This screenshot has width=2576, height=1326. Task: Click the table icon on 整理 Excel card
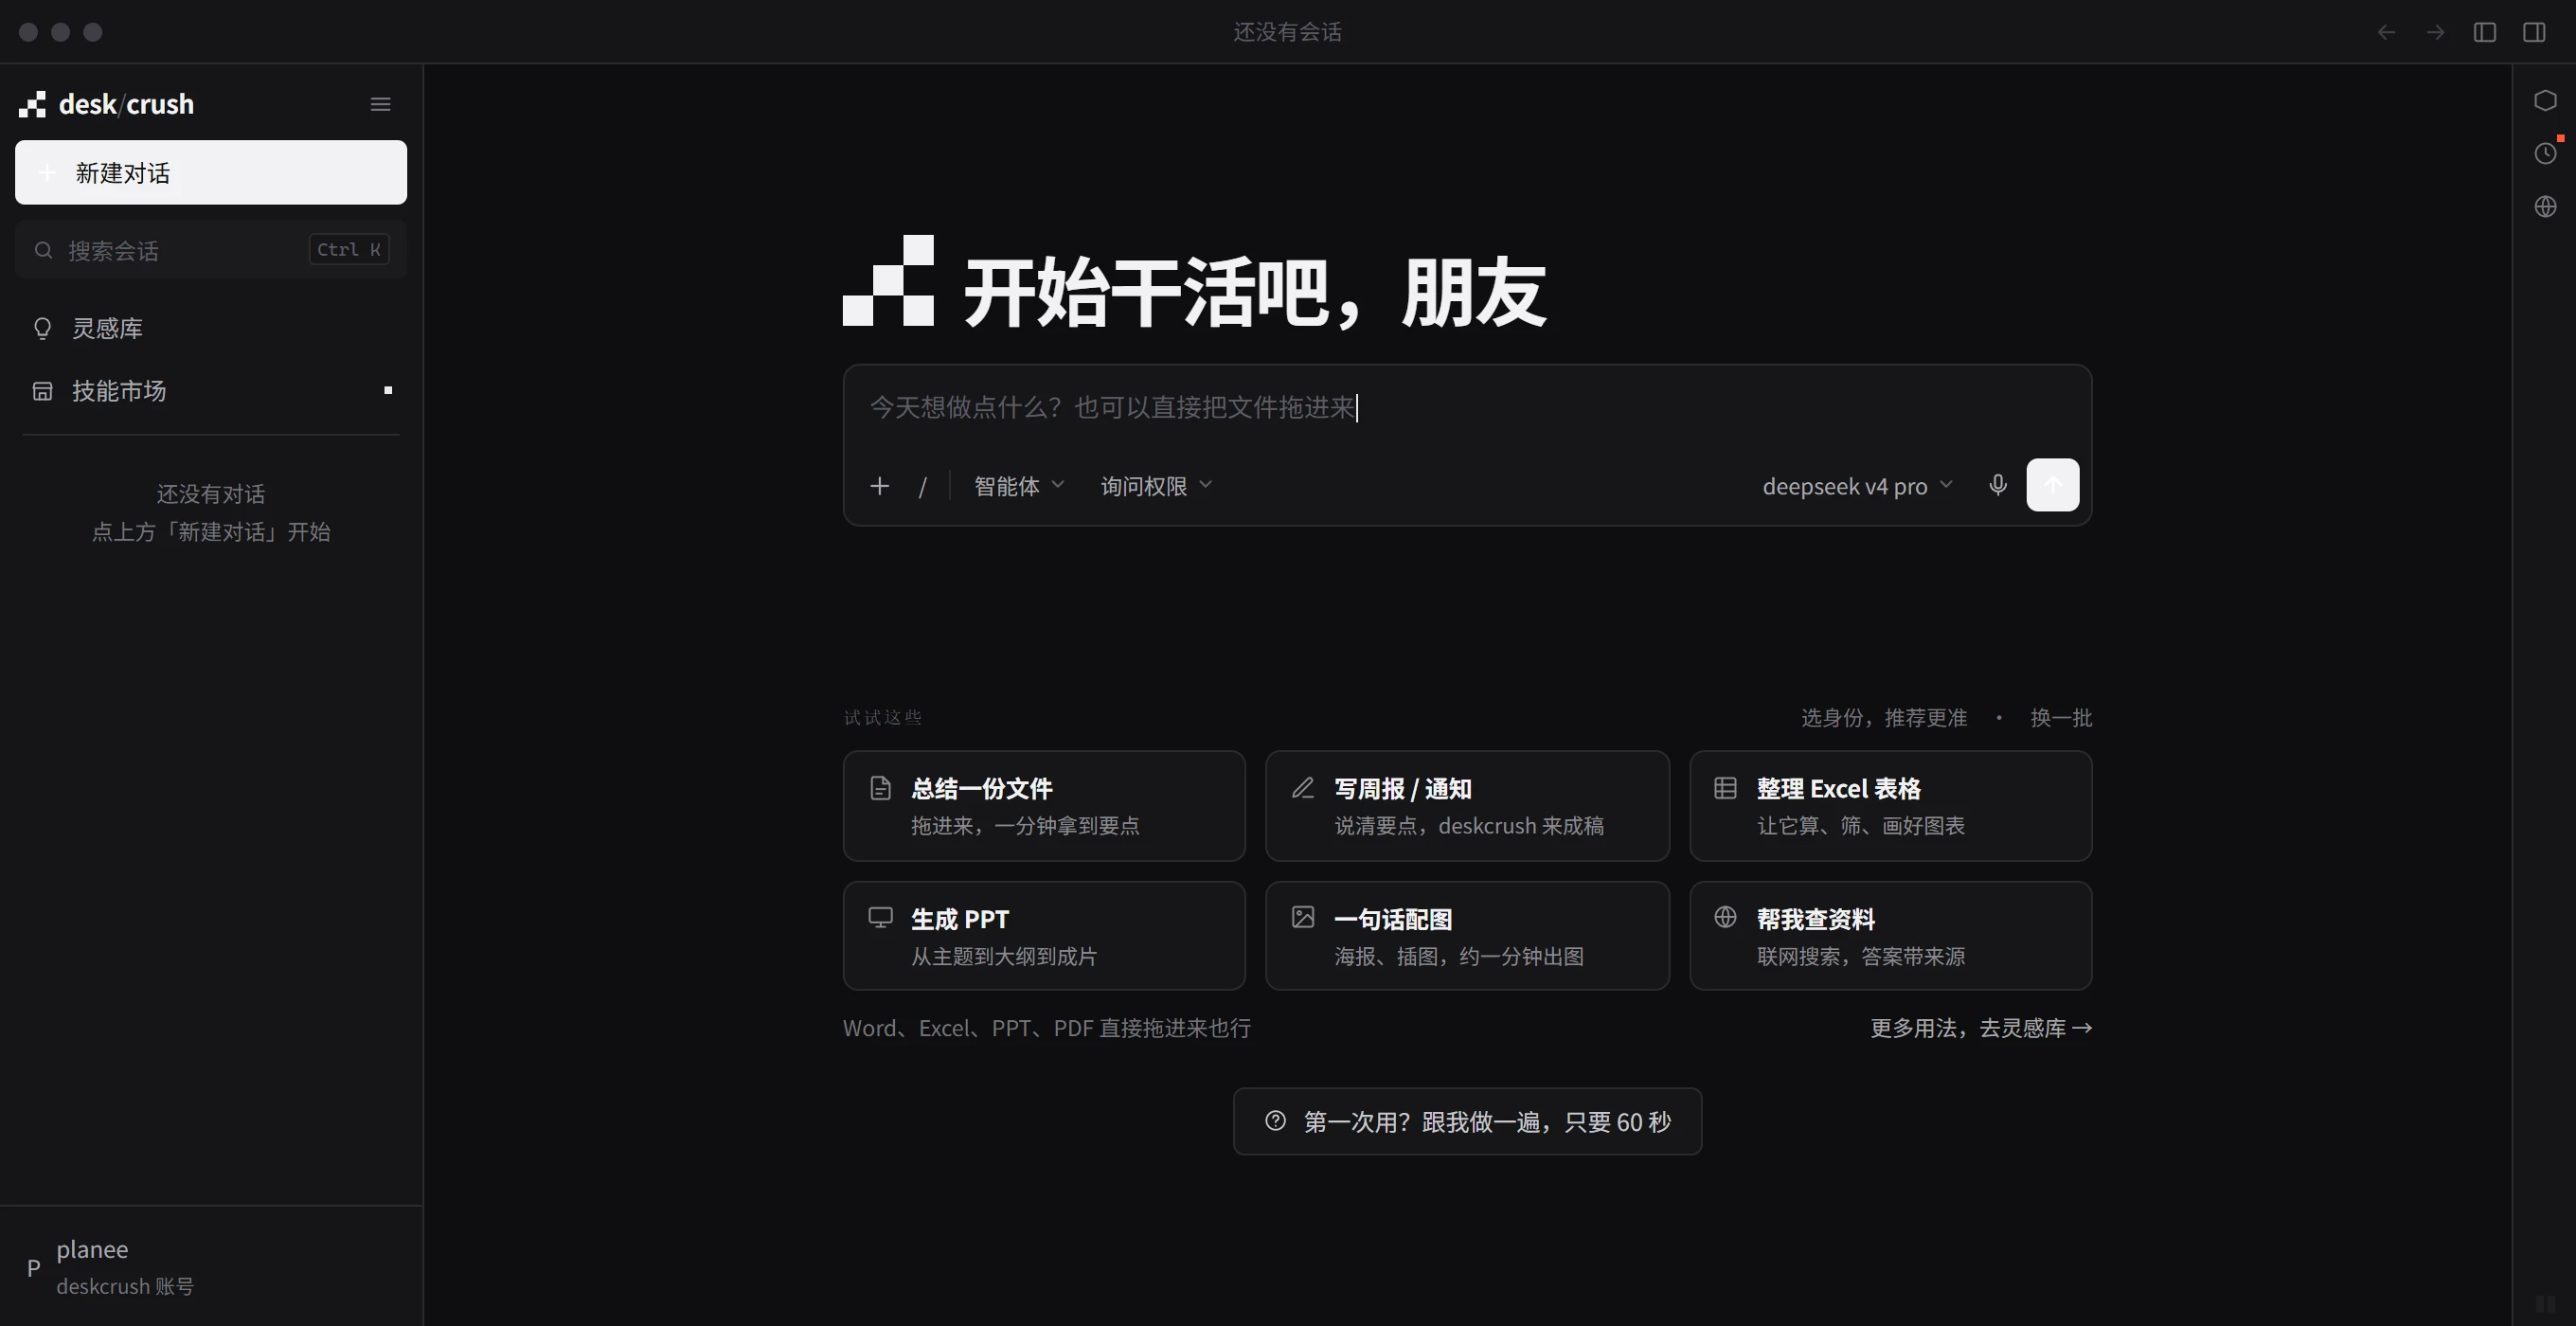coord(1725,788)
